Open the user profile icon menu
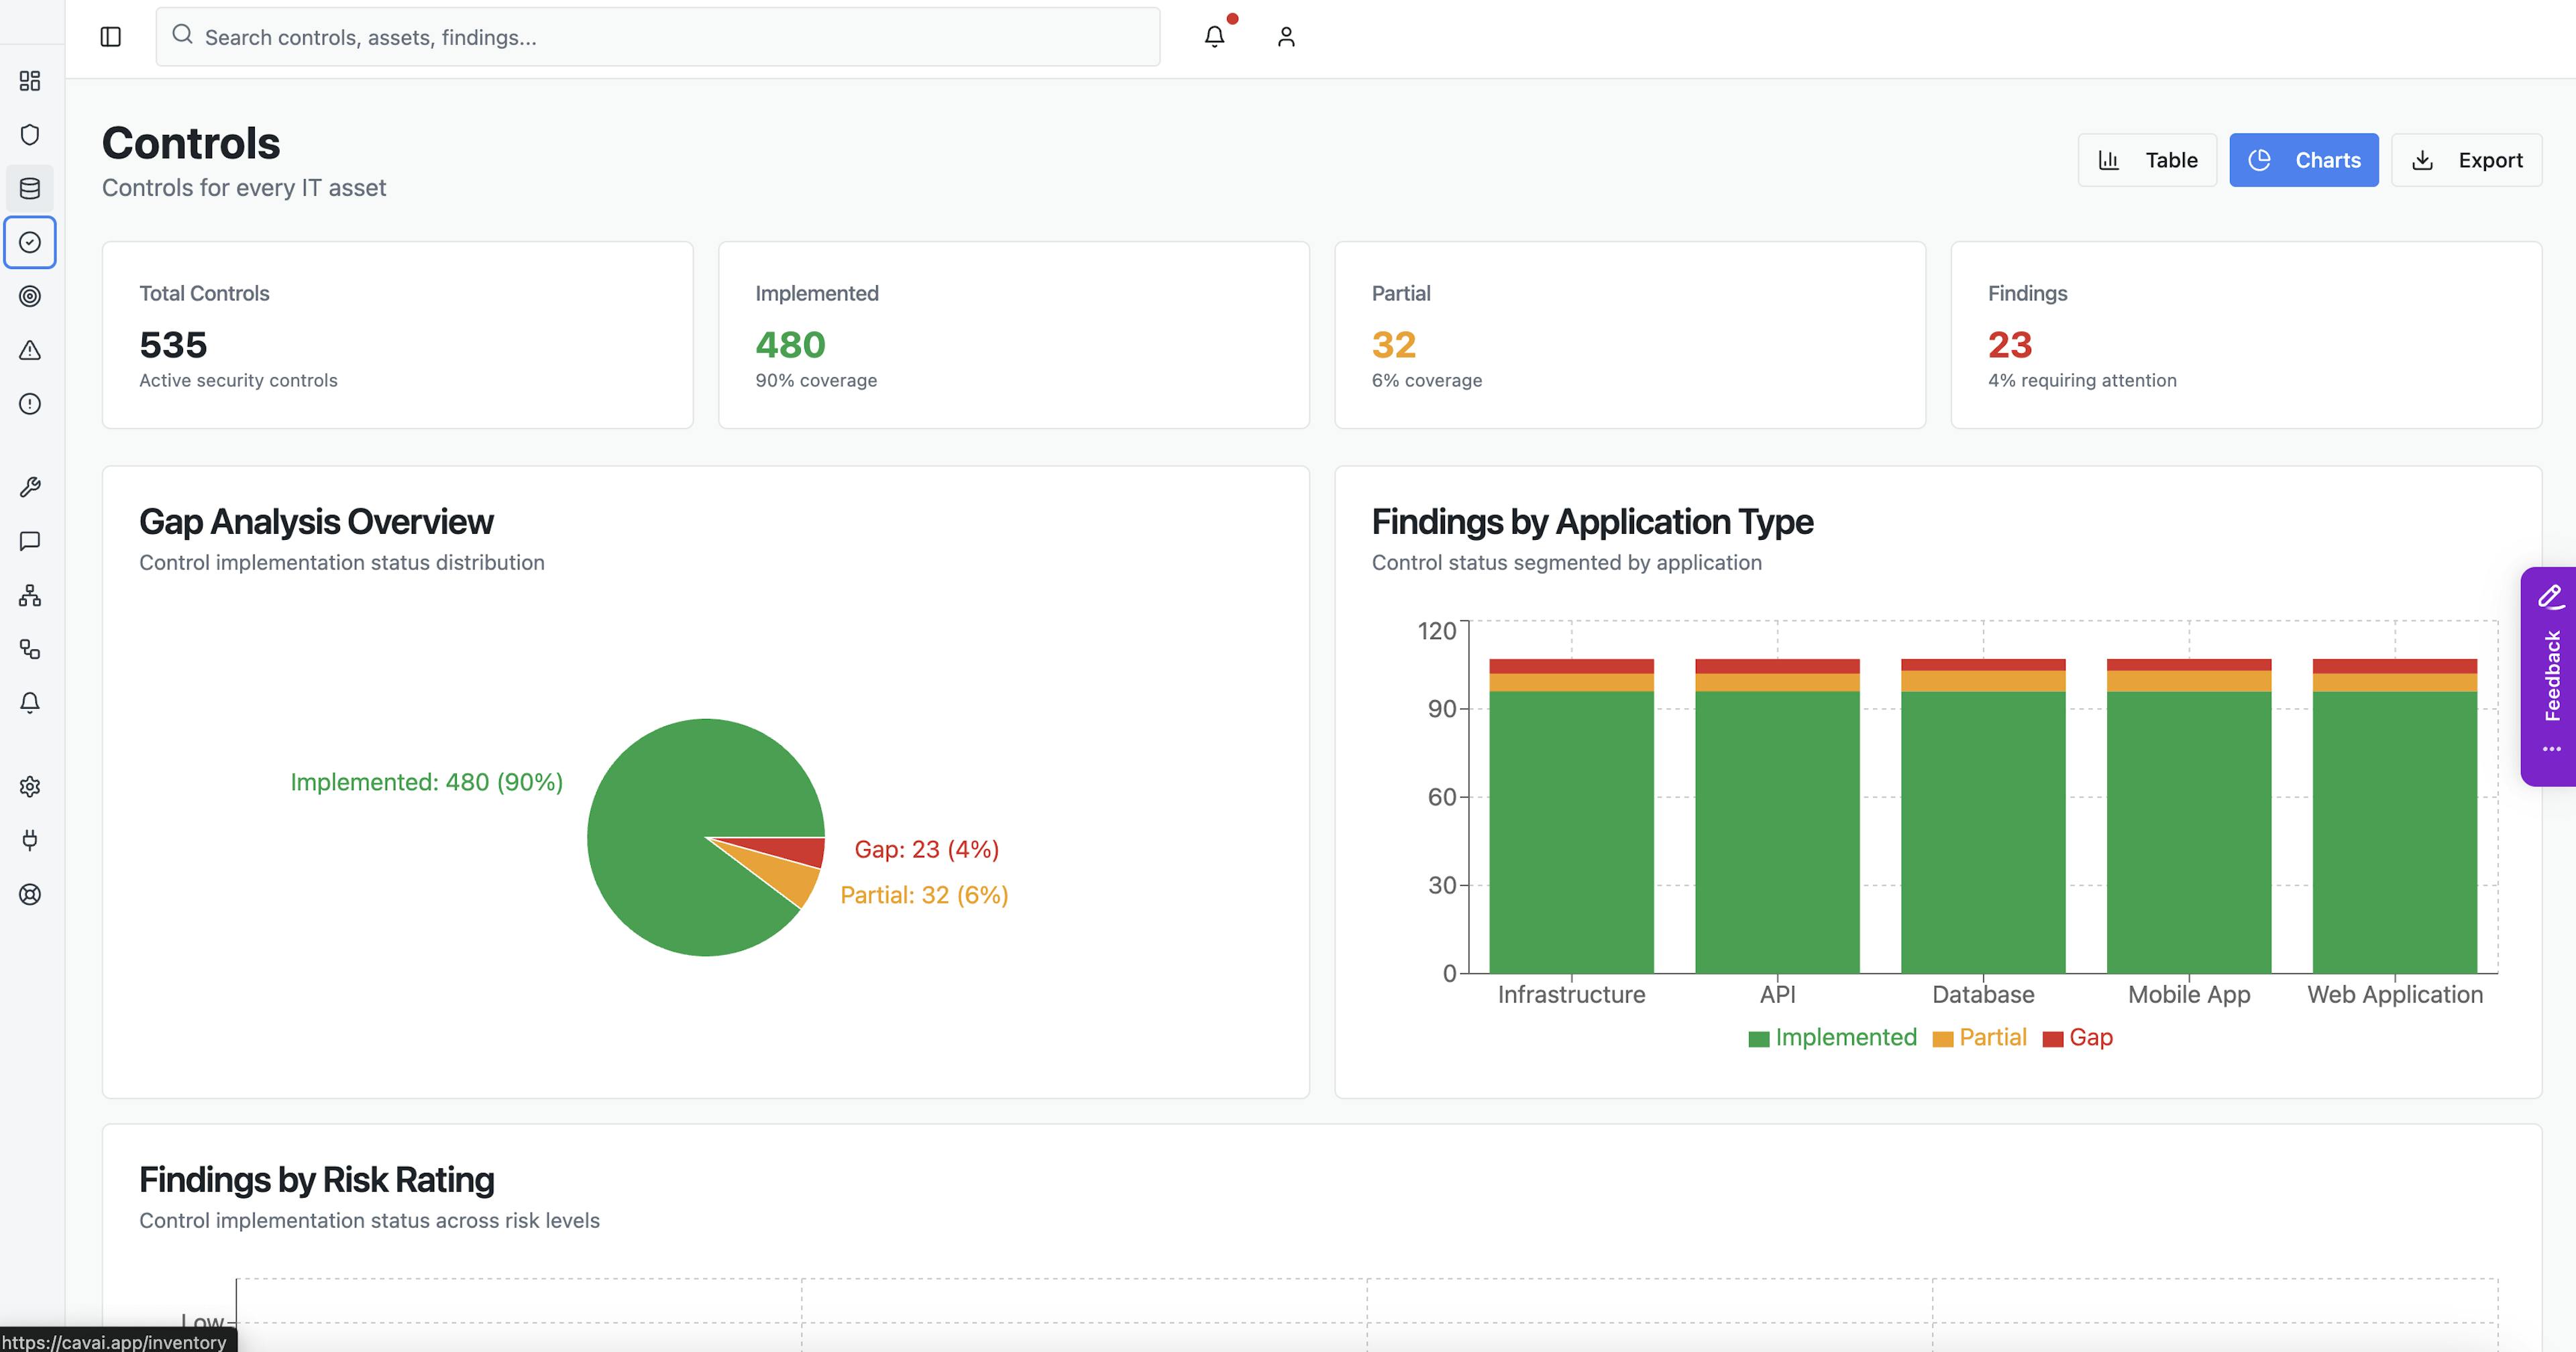 tap(1286, 37)
